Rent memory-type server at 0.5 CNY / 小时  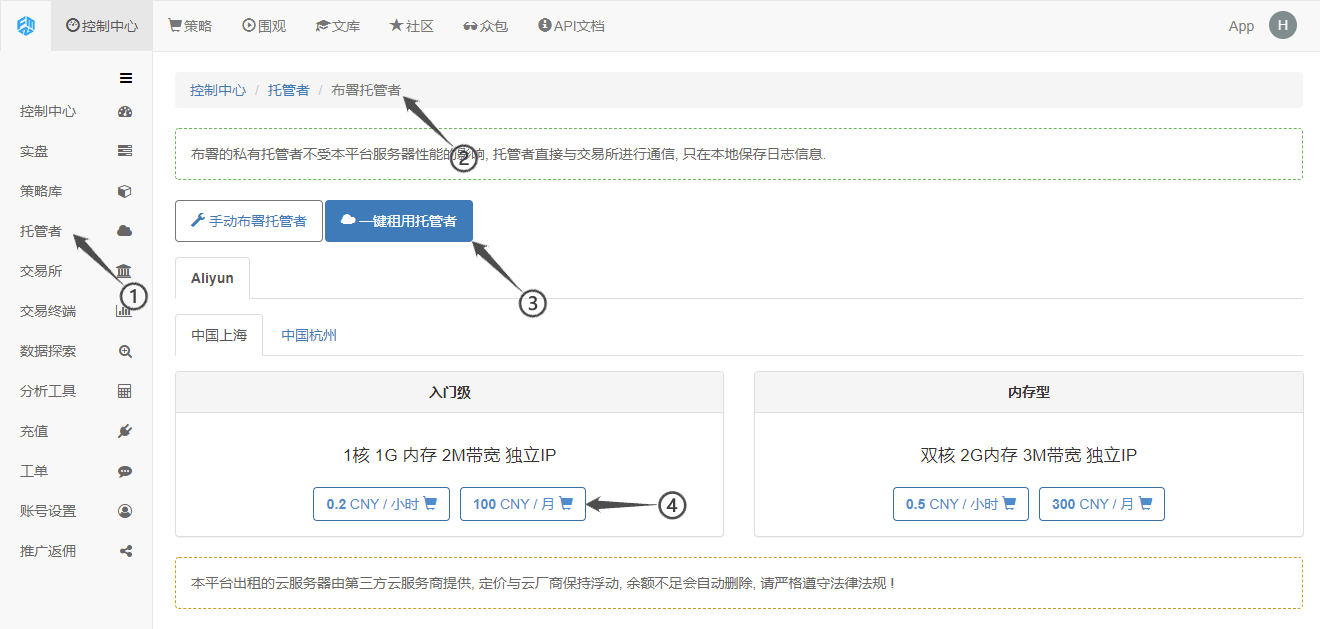pos(960,504)
